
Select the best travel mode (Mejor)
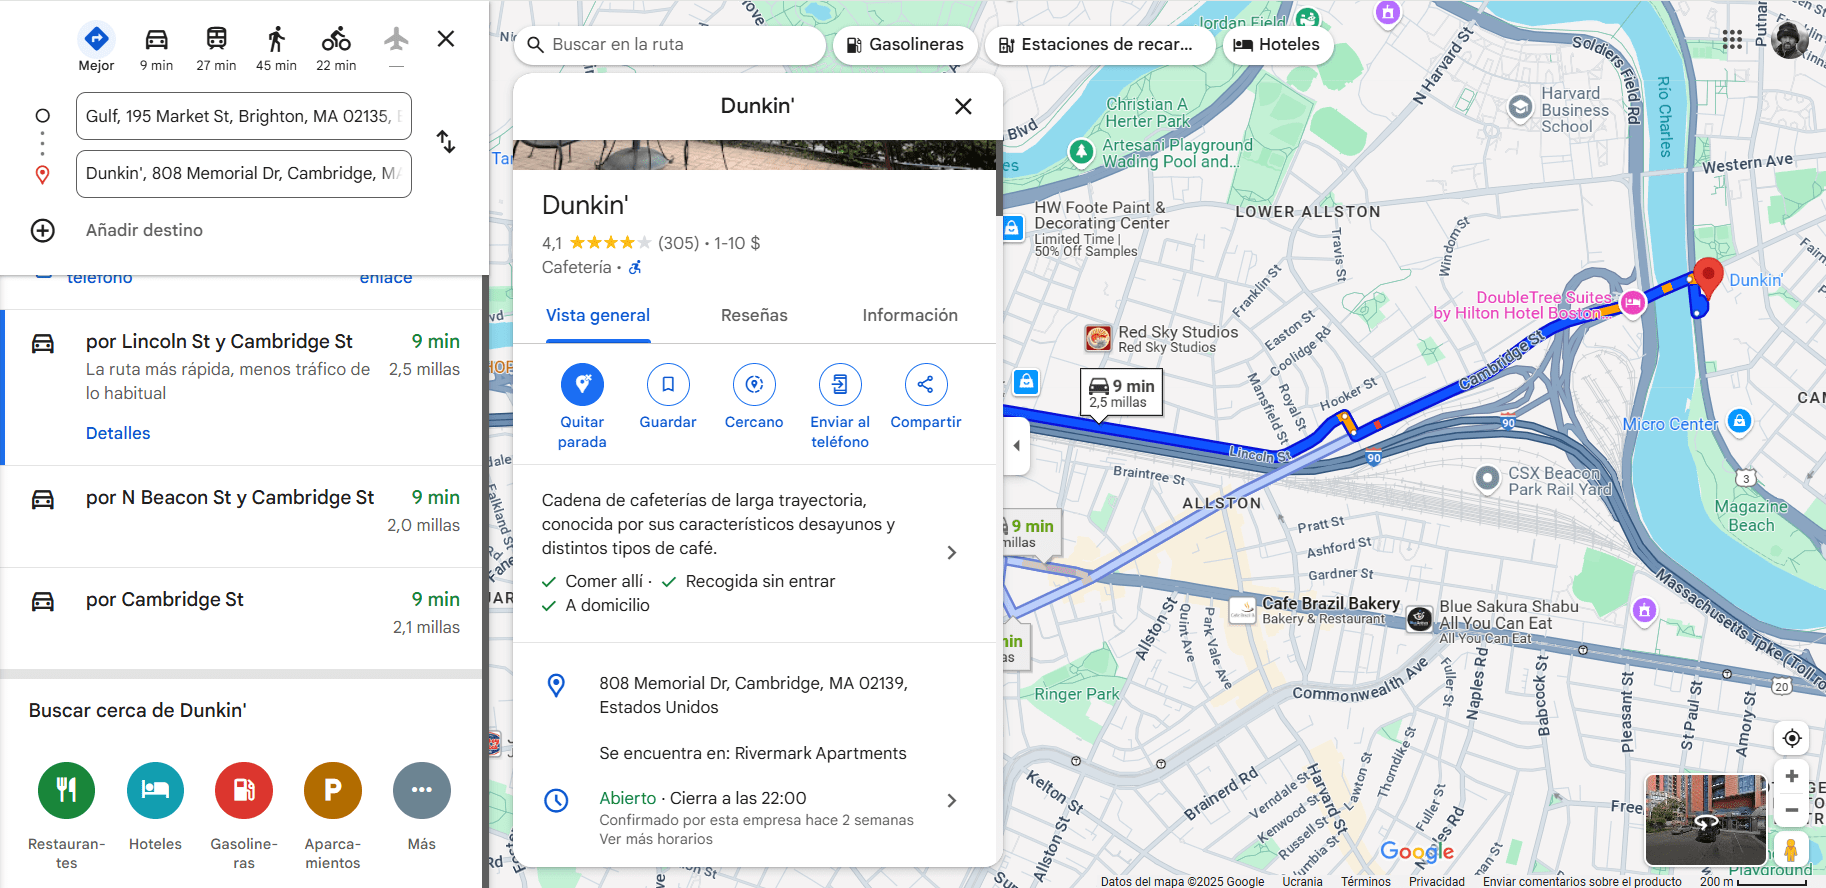tap(96, 47)
